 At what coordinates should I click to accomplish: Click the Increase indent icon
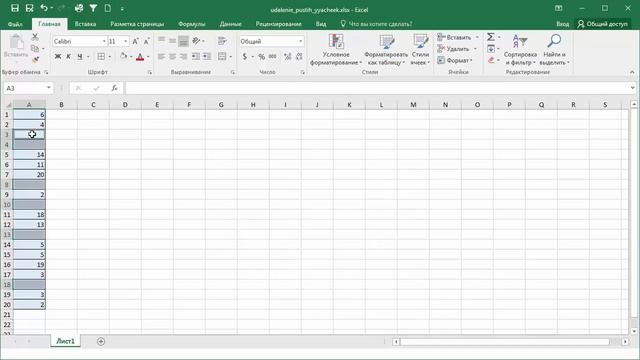pos(207,56)
